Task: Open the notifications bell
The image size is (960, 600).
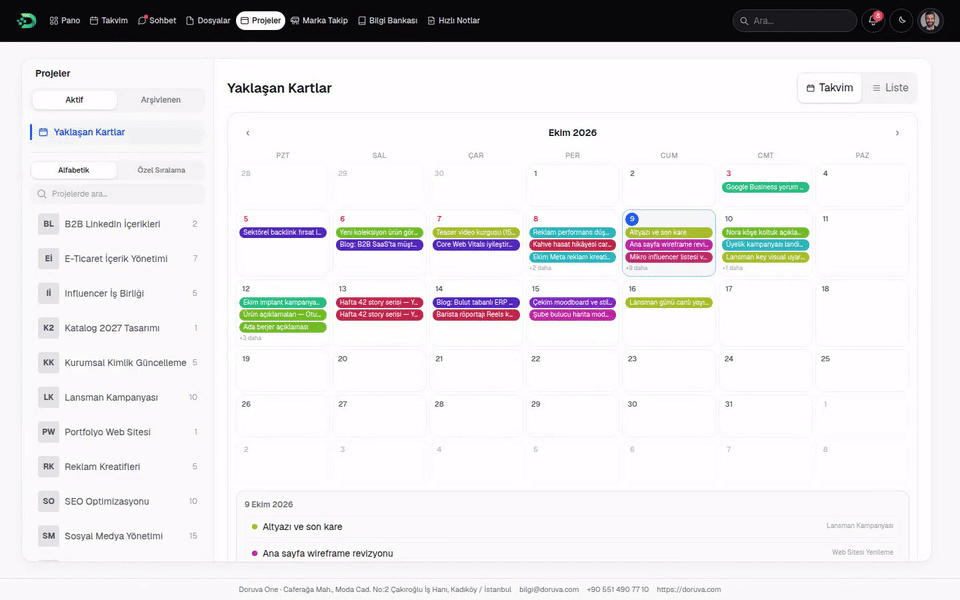Action: point(872,21)
